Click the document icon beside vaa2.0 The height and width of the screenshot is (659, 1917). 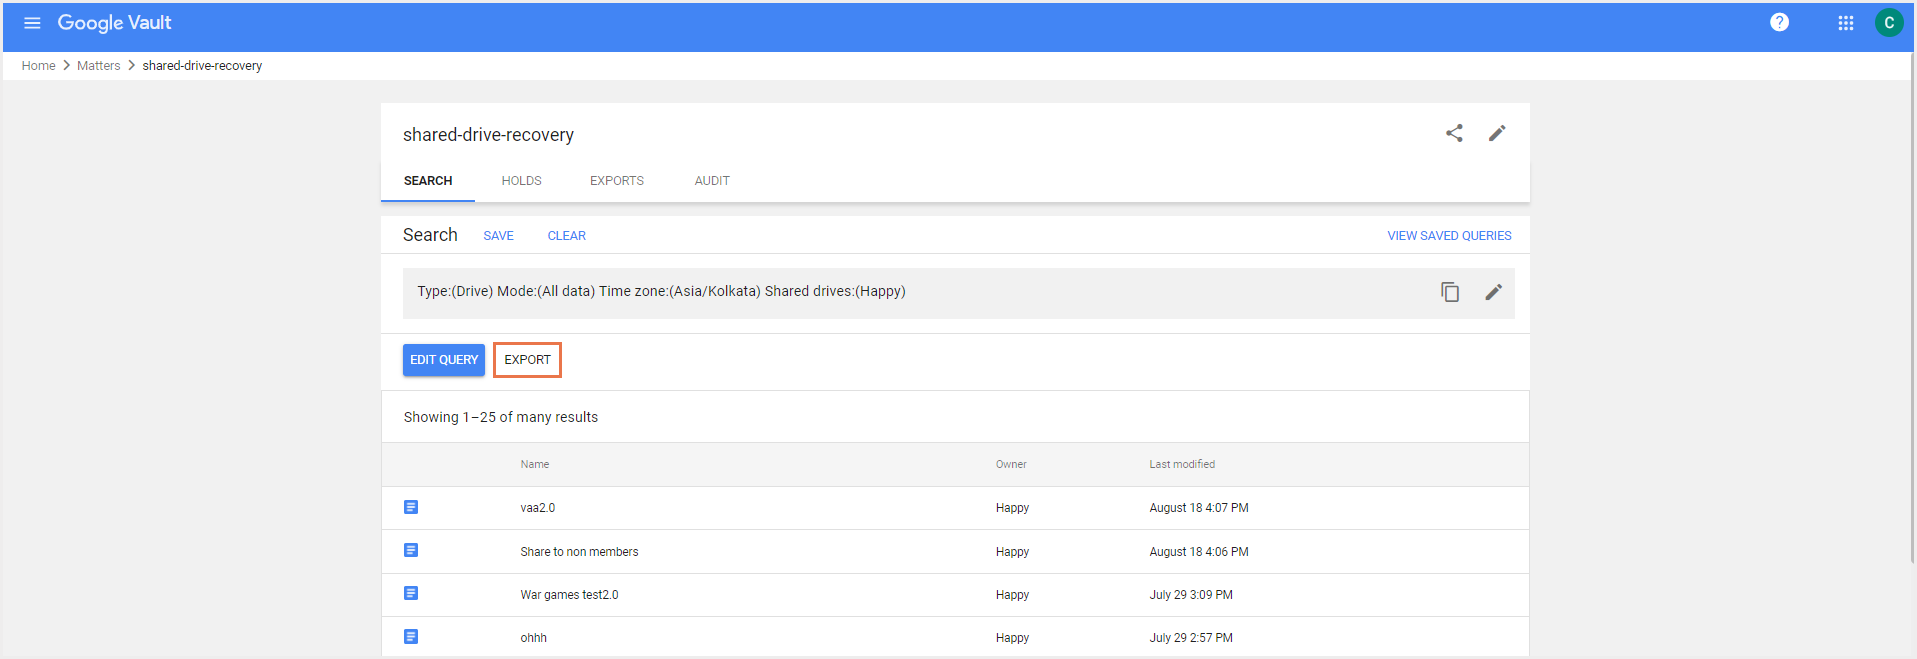click(411, 507)
